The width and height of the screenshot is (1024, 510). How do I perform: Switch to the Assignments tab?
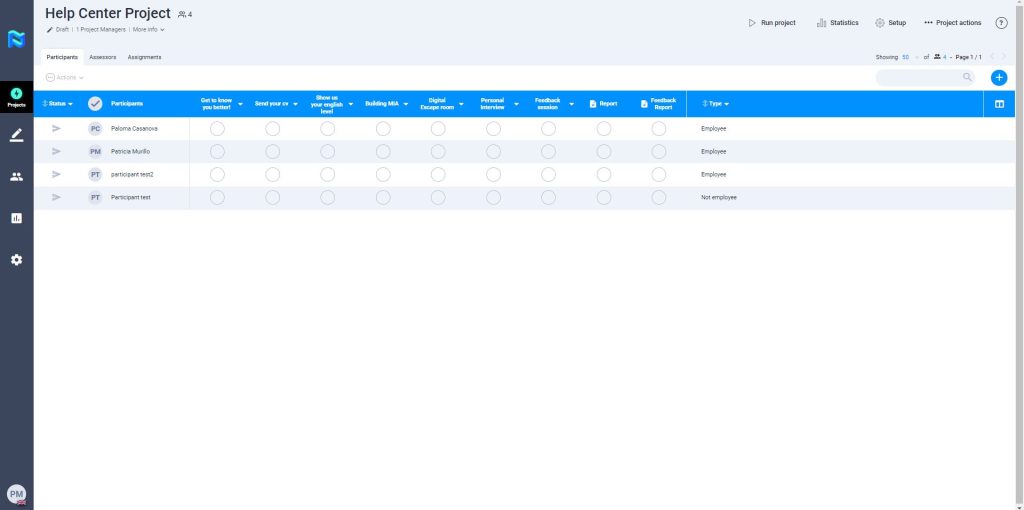[x=144, y=57]
